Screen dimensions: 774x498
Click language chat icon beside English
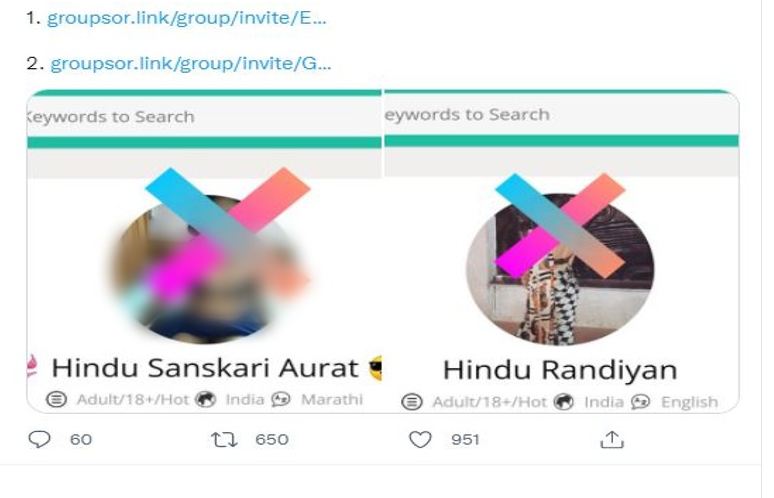click(640, 402)
